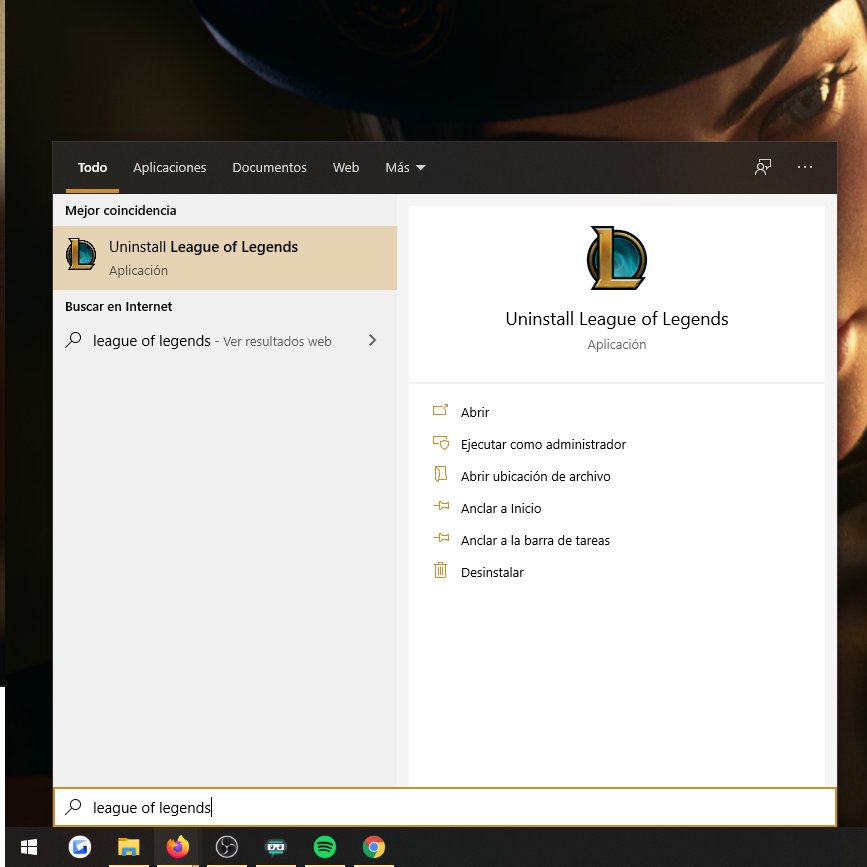Screen dimensions: 867x867
Task: Switch to the Aplicaciones tab
Action: coord(169,168)
